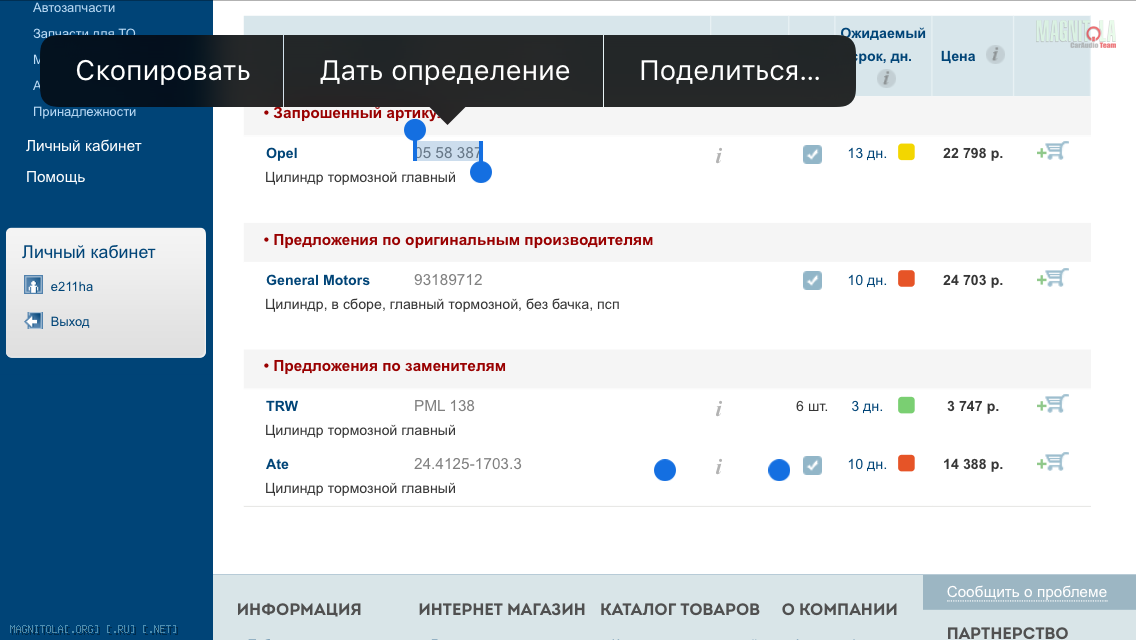Click 10 дн. in the General Motors row
This screenshot has height=640, width=1136.
867,280
